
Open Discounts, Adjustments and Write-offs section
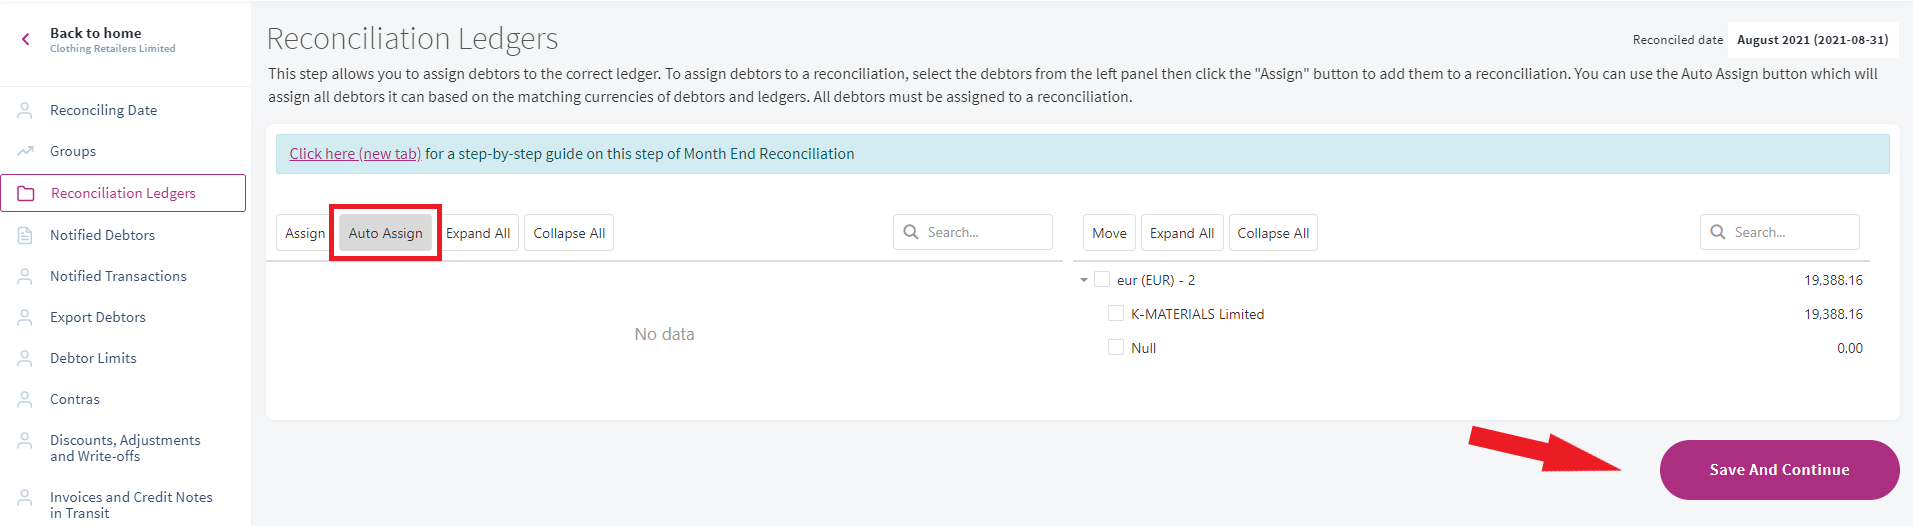[x=125, y=448]
